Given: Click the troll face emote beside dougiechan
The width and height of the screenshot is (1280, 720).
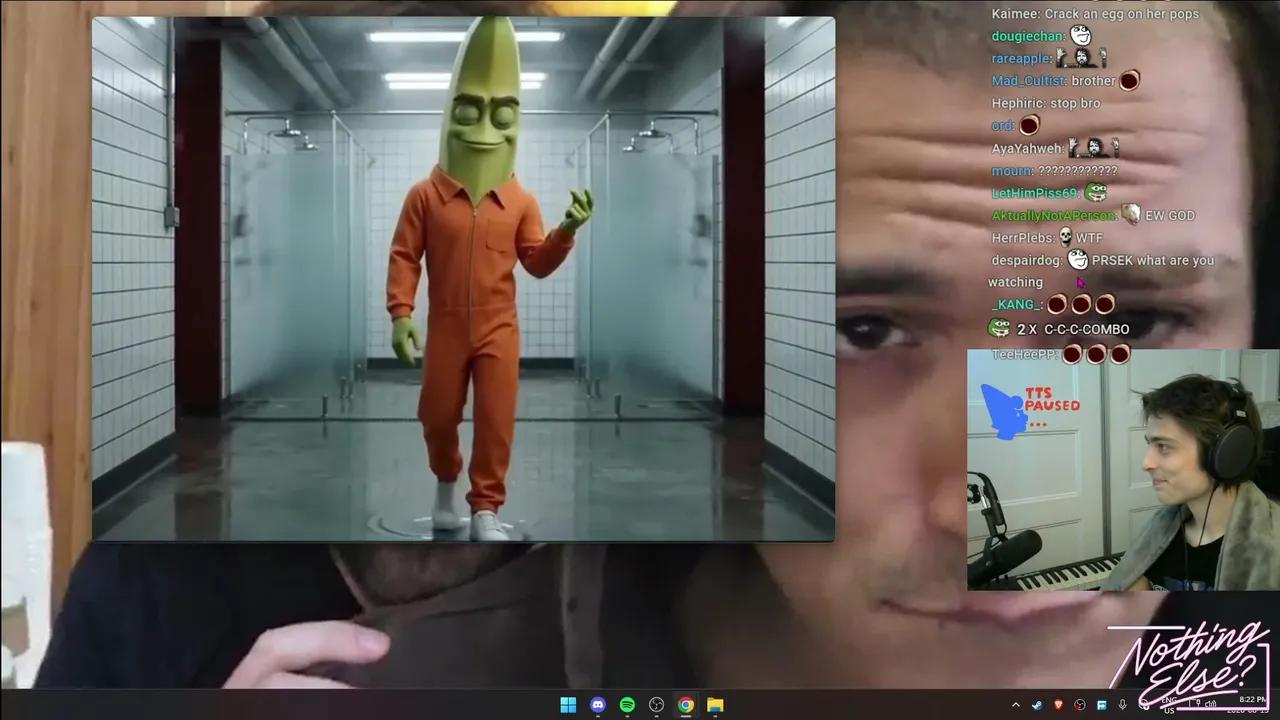Looking at the screenshot, I should 1080,36.
